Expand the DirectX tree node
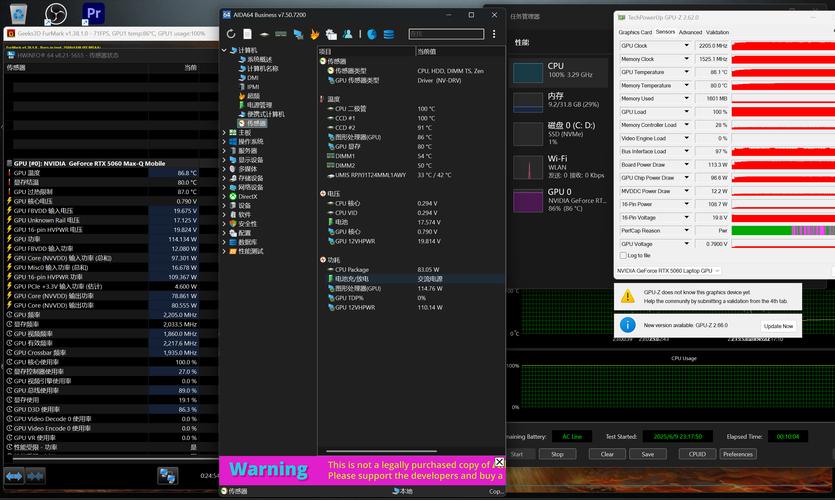The image size is (835, 500). coord(224,196)
